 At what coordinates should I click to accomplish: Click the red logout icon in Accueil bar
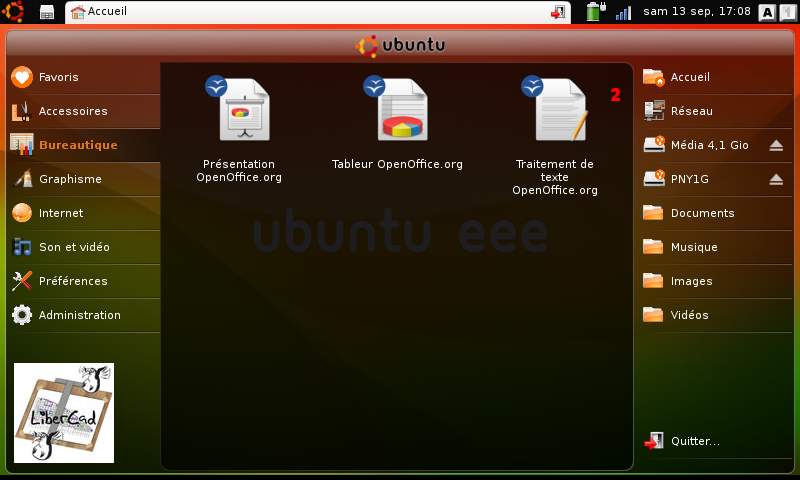[558, 12]
